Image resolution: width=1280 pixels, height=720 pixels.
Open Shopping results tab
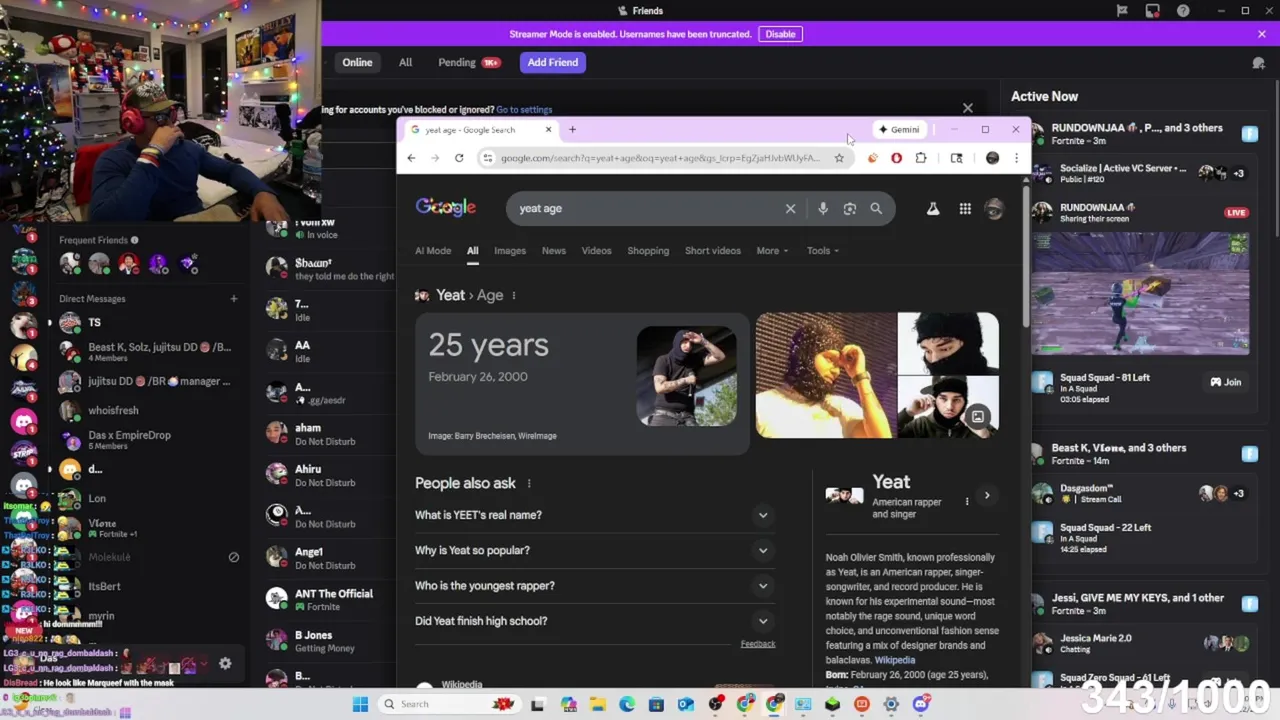coord(648,251)
